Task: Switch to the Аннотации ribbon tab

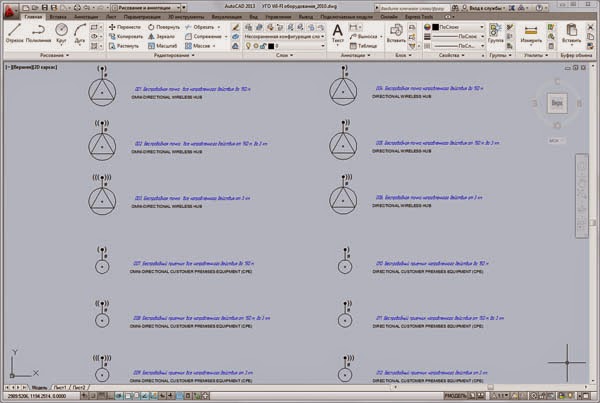Action: click(x=86, y=17)
